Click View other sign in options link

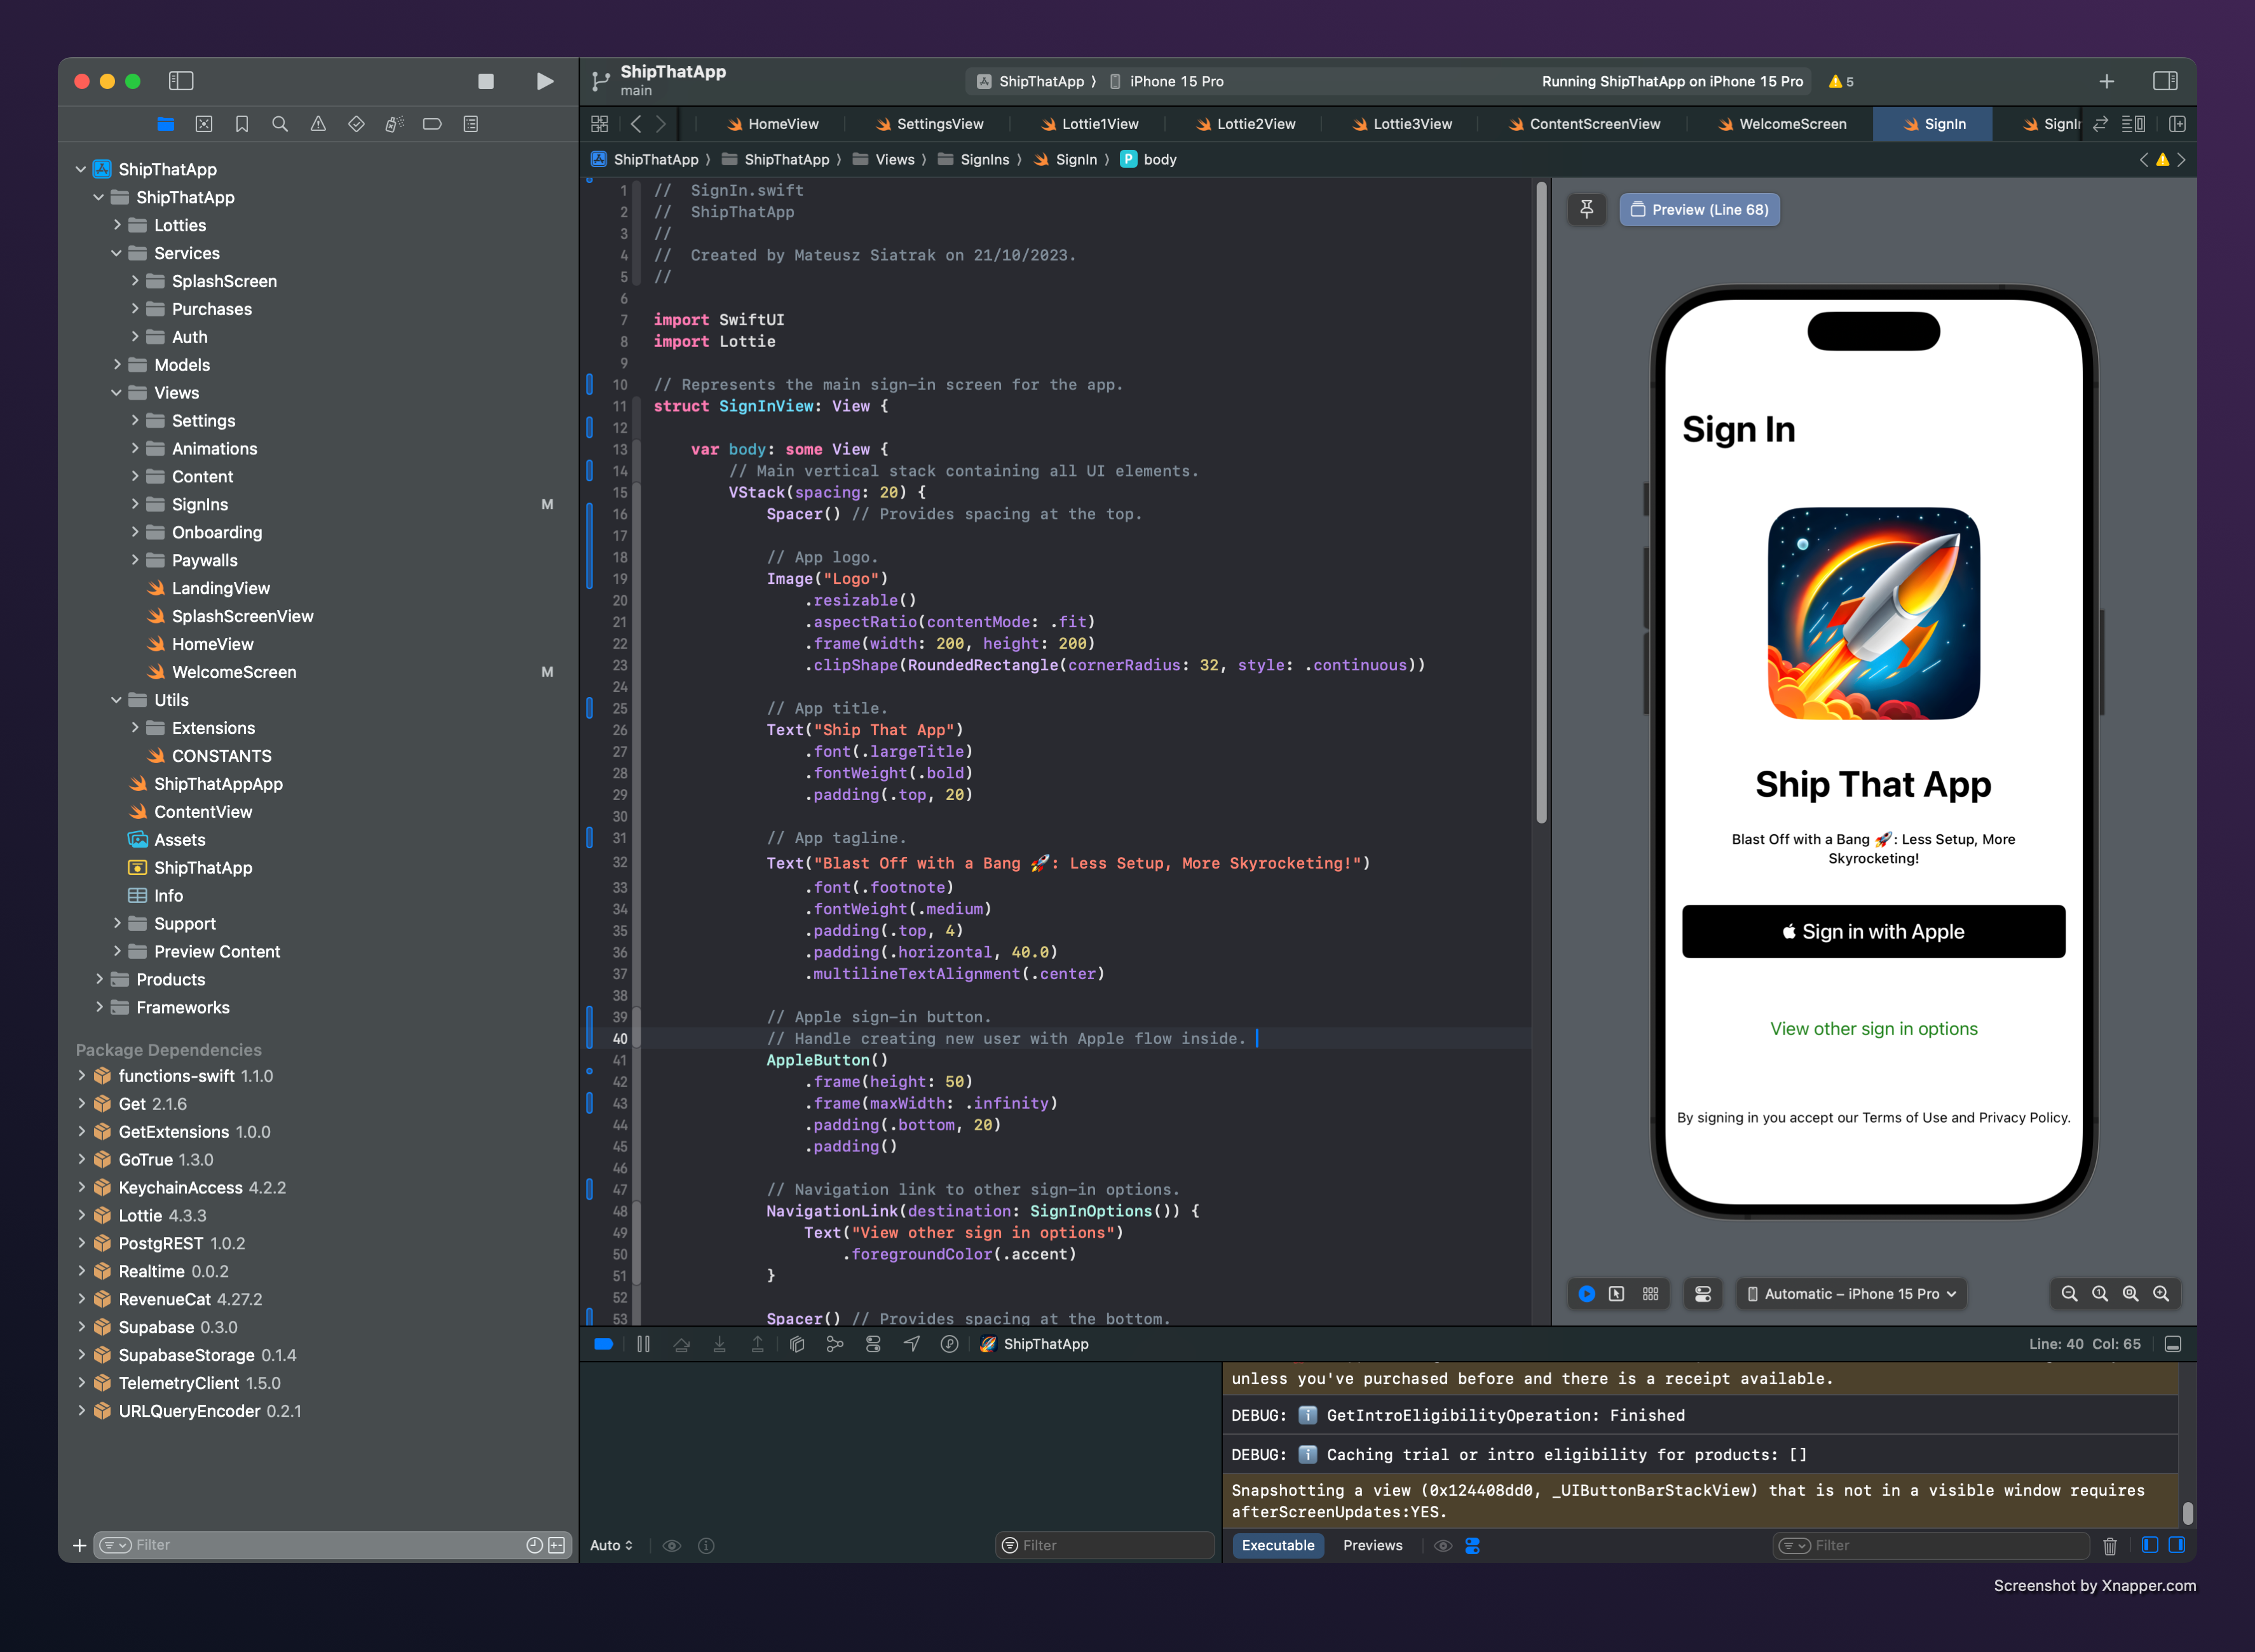click(x=1873, y=1029)
